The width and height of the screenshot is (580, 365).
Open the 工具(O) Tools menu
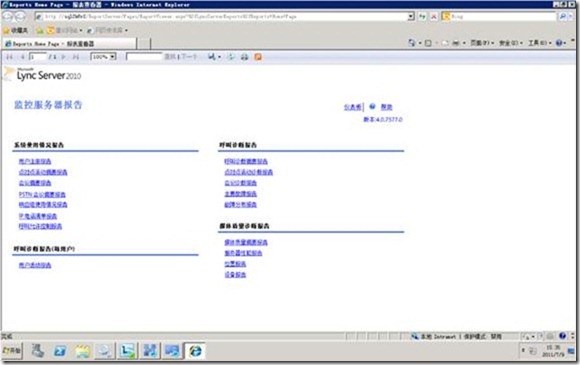[x=540, y=43]
